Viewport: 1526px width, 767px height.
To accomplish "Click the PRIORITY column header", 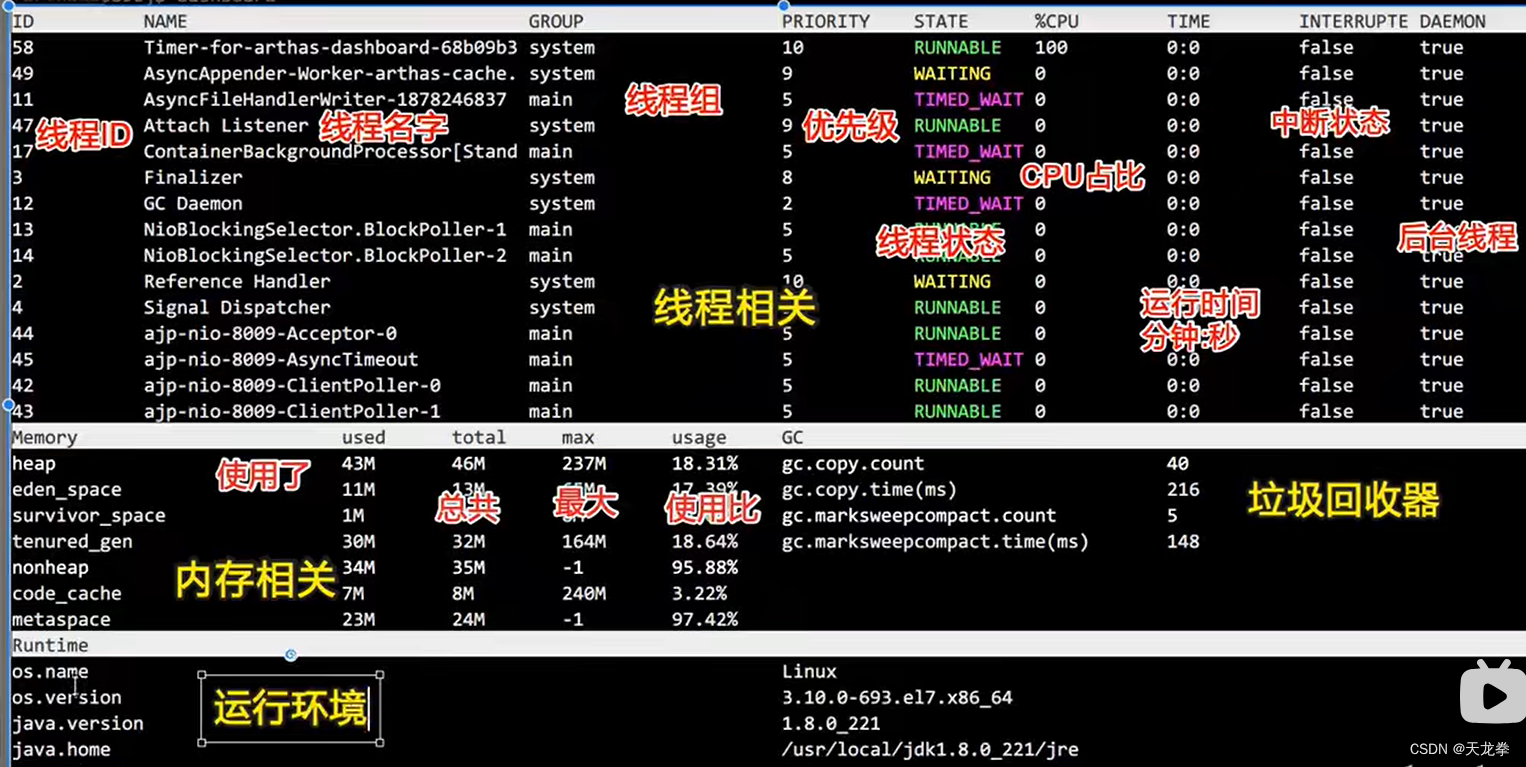I will point(826,21).
